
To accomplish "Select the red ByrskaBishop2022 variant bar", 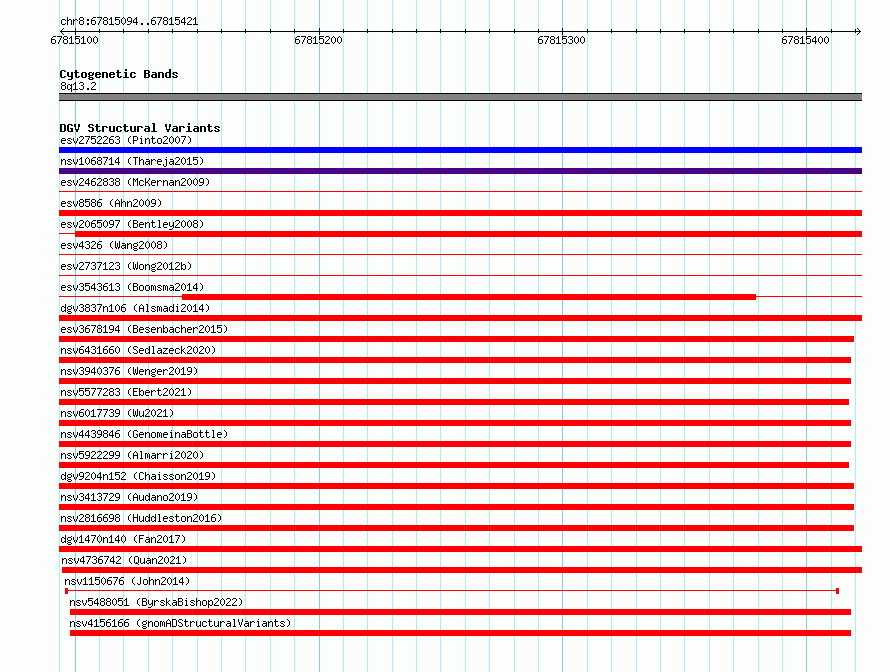I will coord(460,612).
